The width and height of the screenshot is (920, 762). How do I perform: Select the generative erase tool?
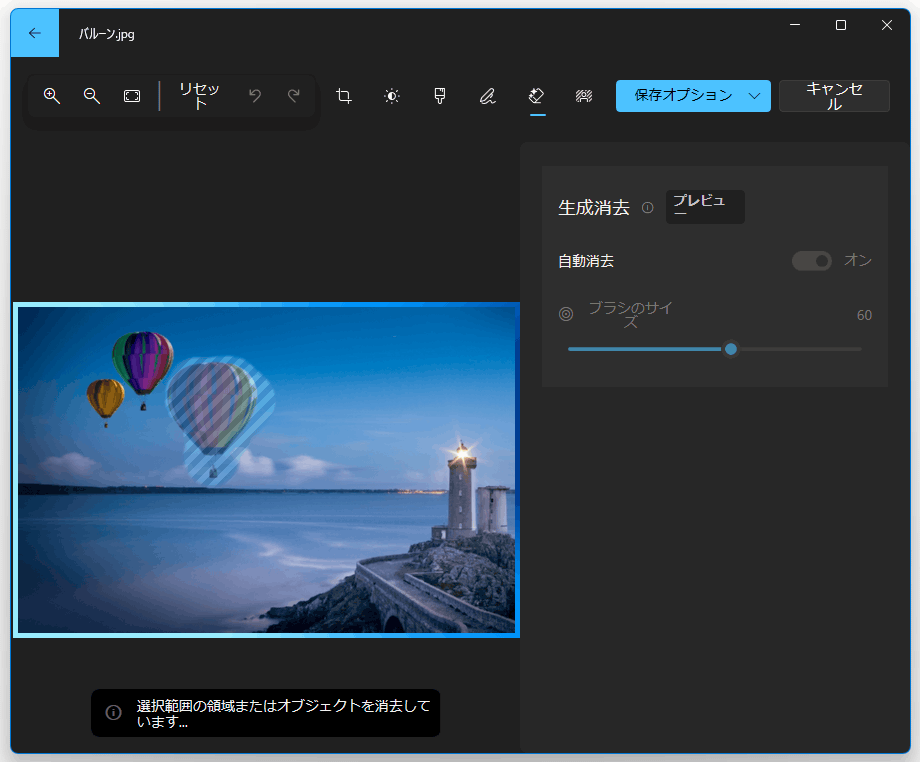pyautogui.click(x=537, y=96)
